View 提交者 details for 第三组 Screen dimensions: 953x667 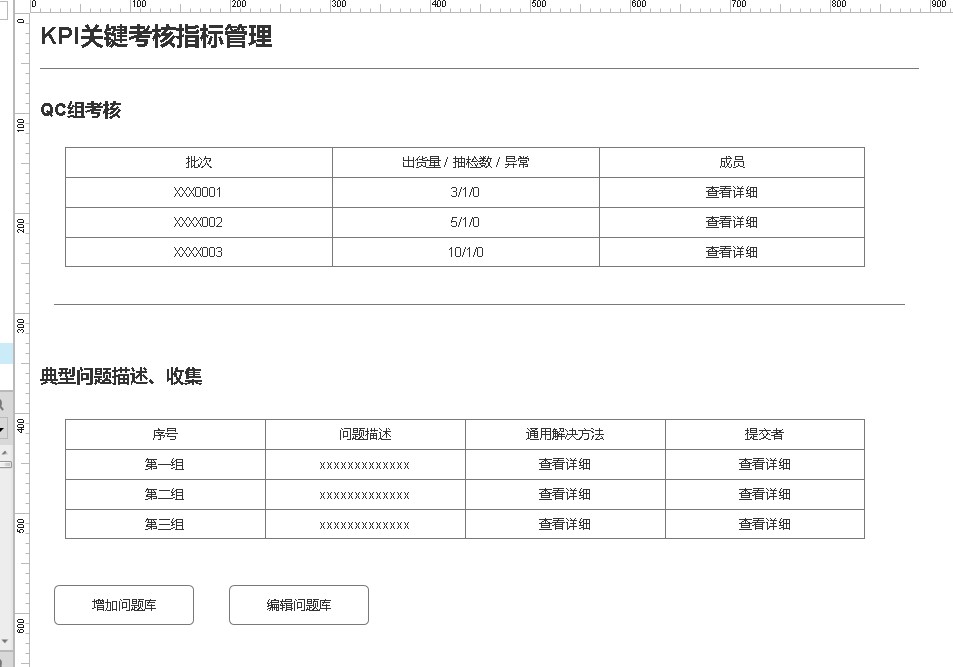click(764, 524)
